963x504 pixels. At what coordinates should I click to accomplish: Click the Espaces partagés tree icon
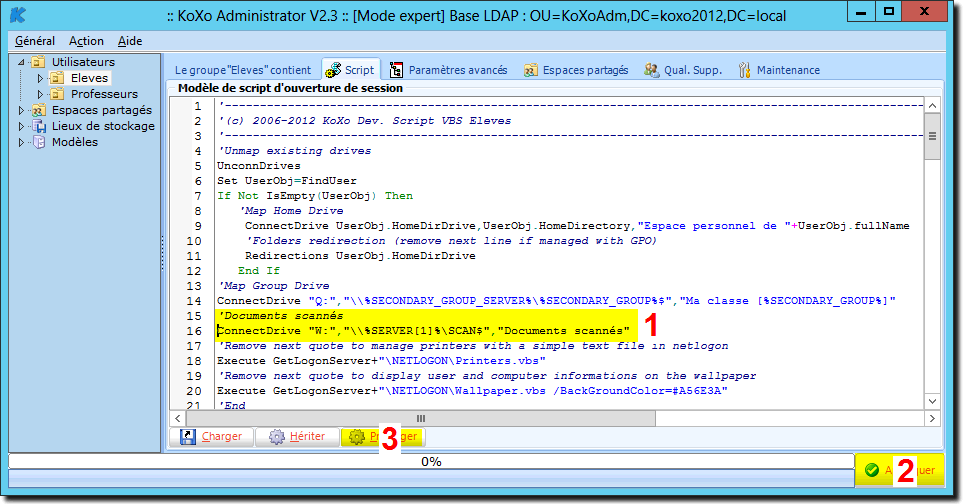tap(38, 110)
